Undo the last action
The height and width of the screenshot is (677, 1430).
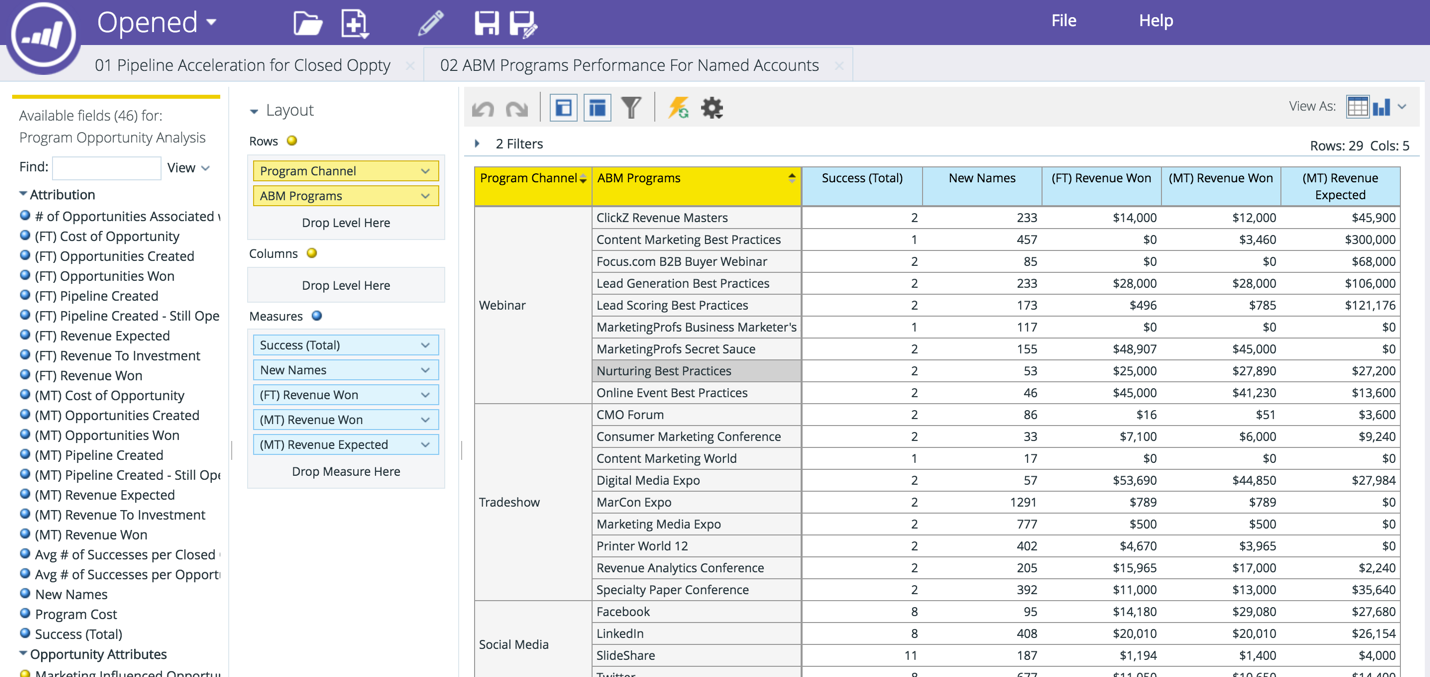(x=483, y=108)
